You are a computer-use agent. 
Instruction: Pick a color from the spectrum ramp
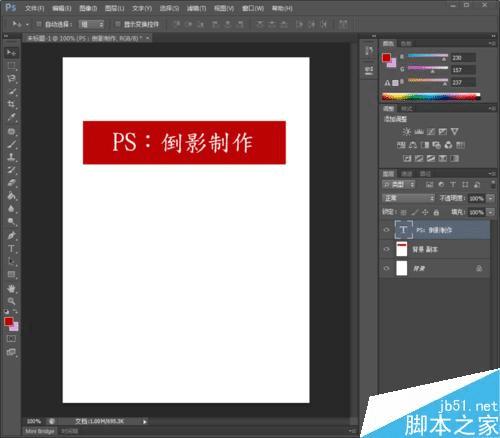tap(431, 97)
